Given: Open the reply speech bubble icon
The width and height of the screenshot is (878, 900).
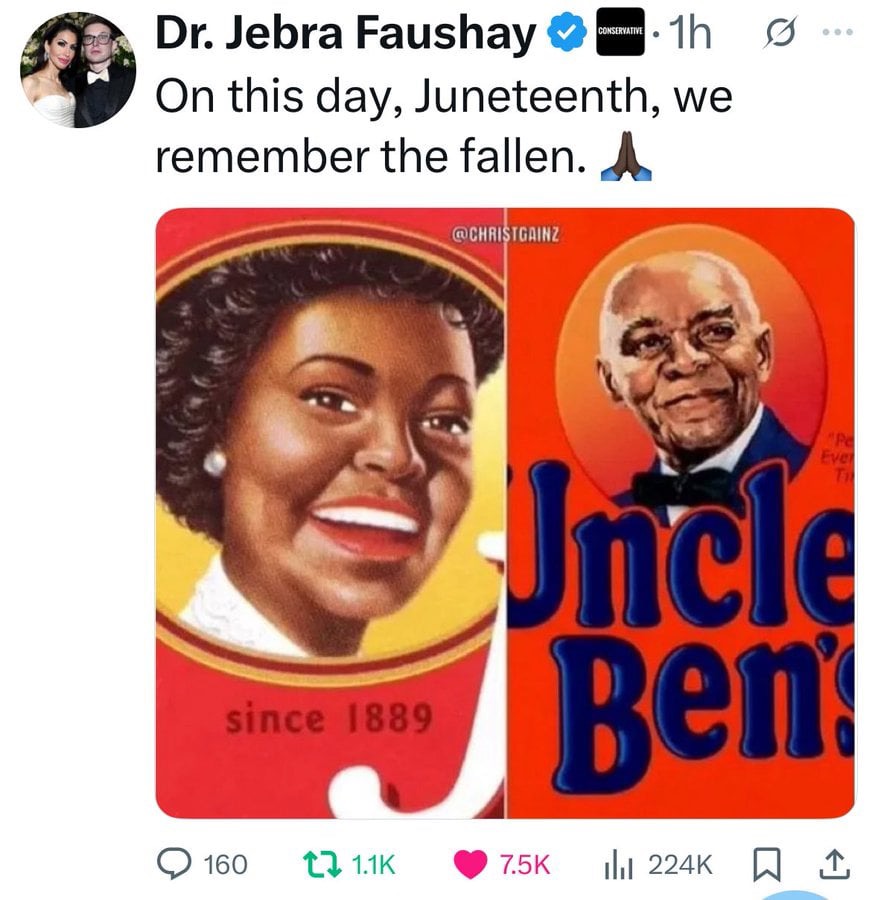Looking at the screenshot, I should pos(174,864).
